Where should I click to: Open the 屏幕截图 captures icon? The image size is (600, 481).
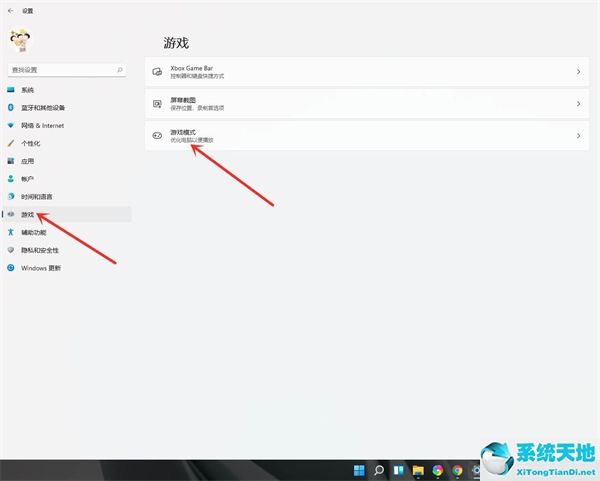pyautogui.click(x=157, y=104)
